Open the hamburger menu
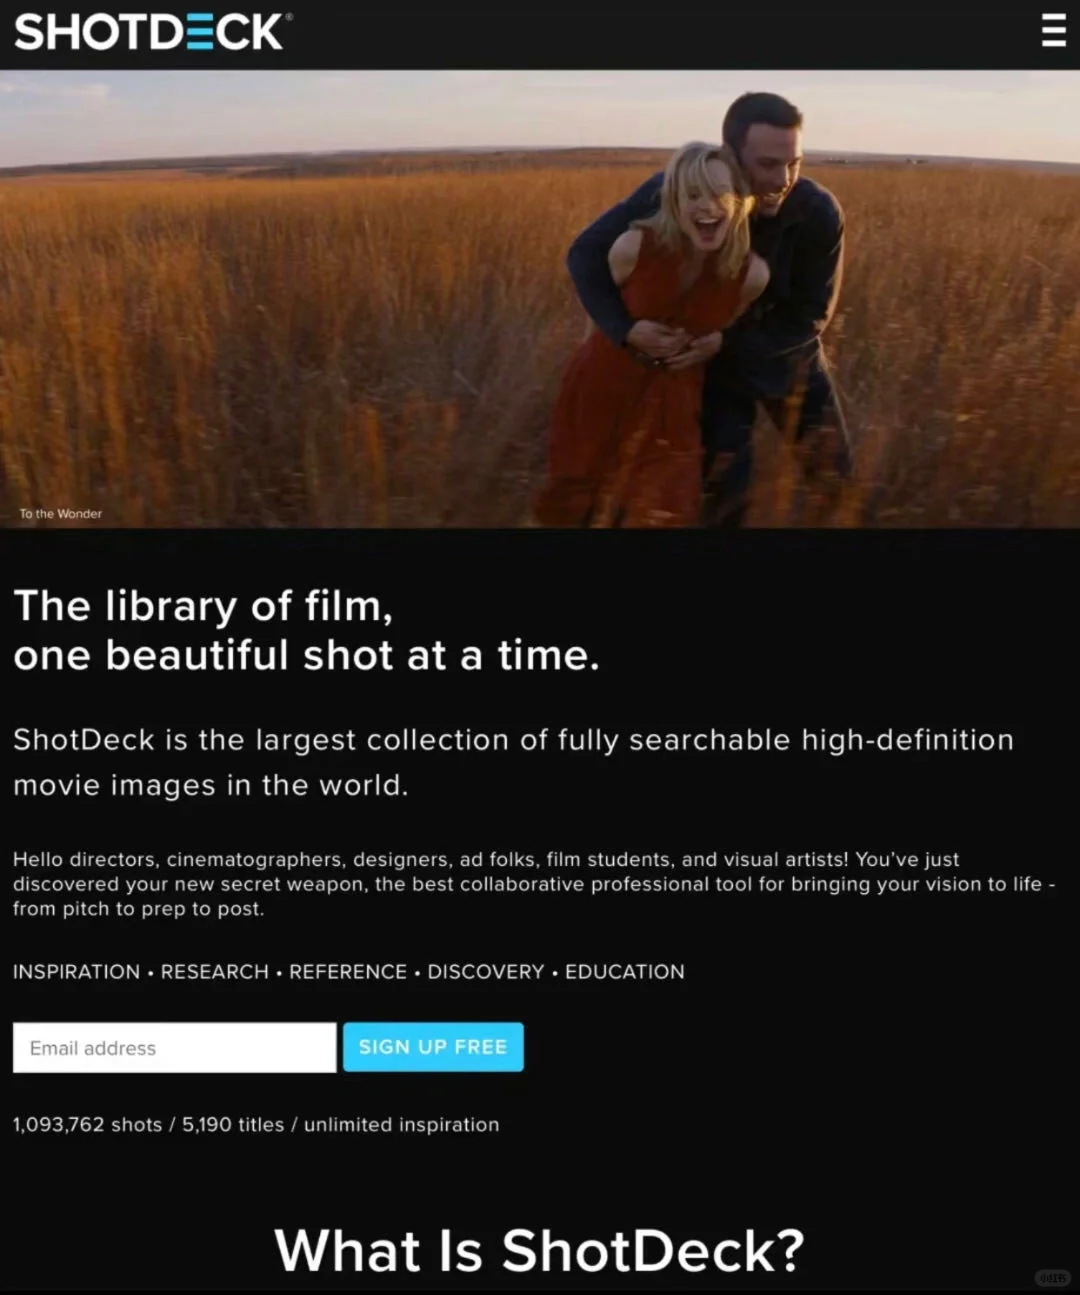This screenshot has width=1080, height=1295. point(1053,31)
